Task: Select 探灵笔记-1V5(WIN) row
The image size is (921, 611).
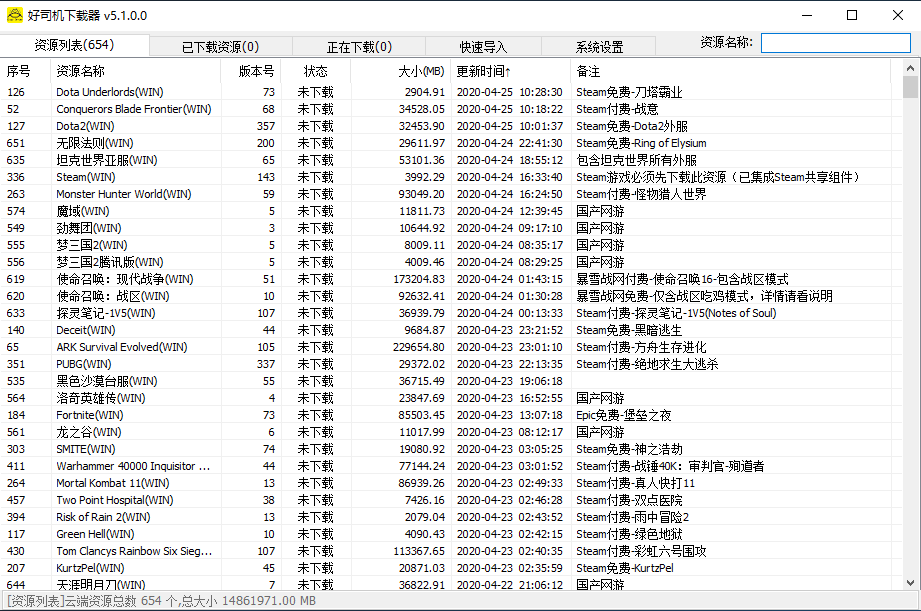Action: [451, 313]
